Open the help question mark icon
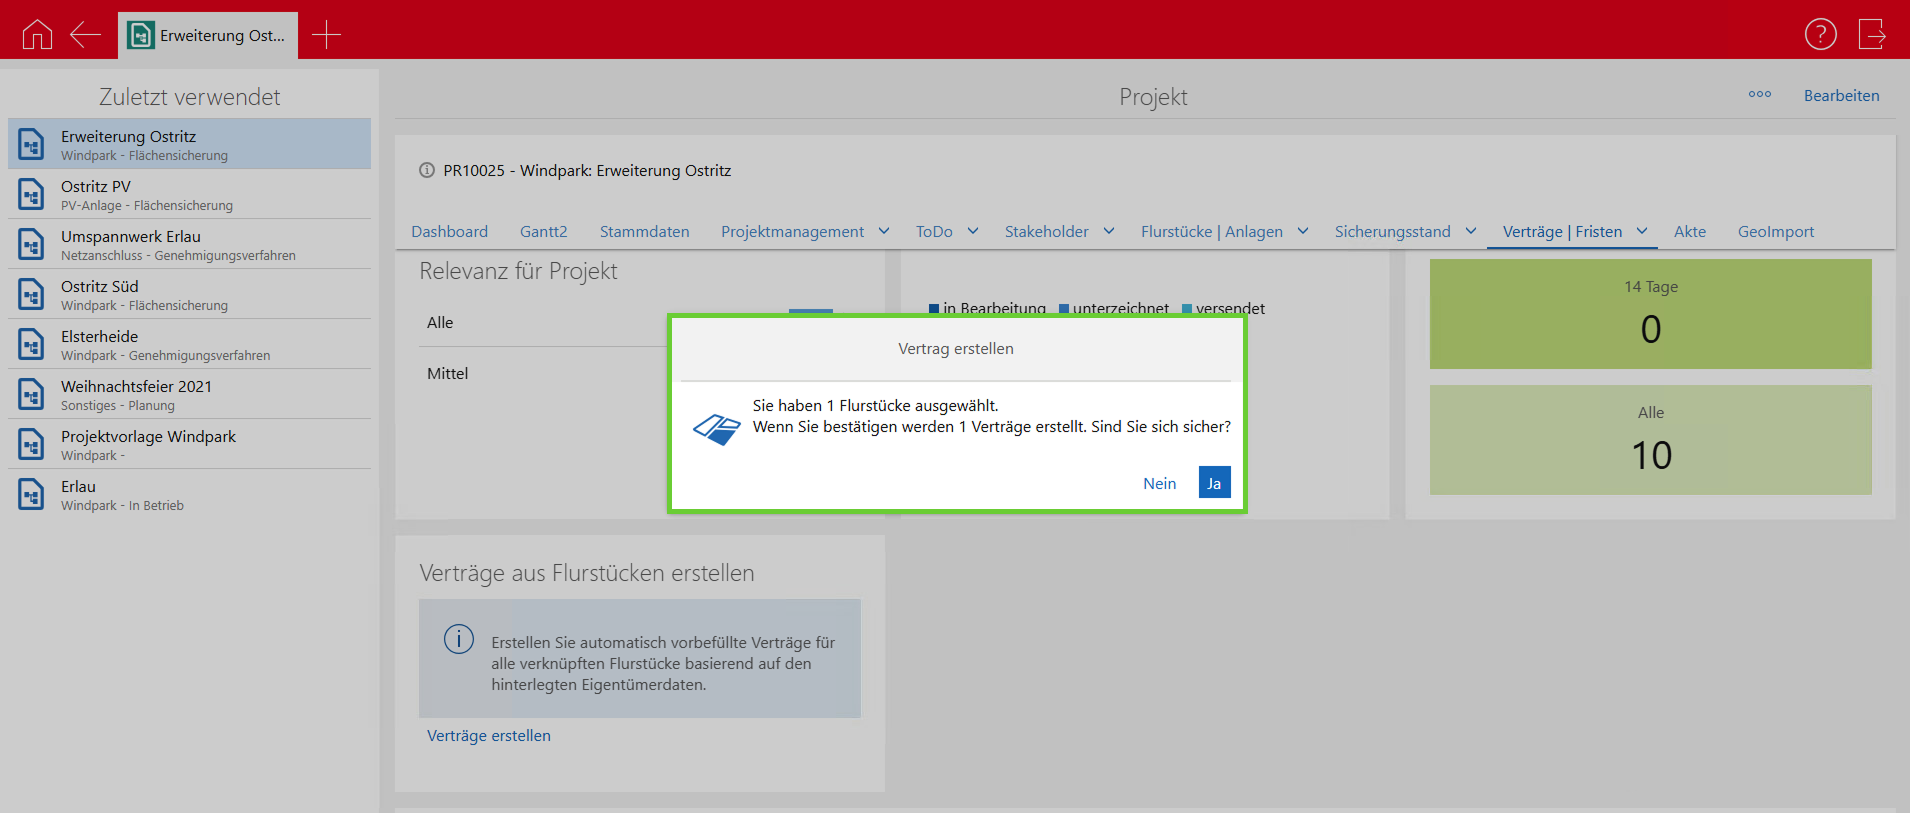 [1820, 34]
